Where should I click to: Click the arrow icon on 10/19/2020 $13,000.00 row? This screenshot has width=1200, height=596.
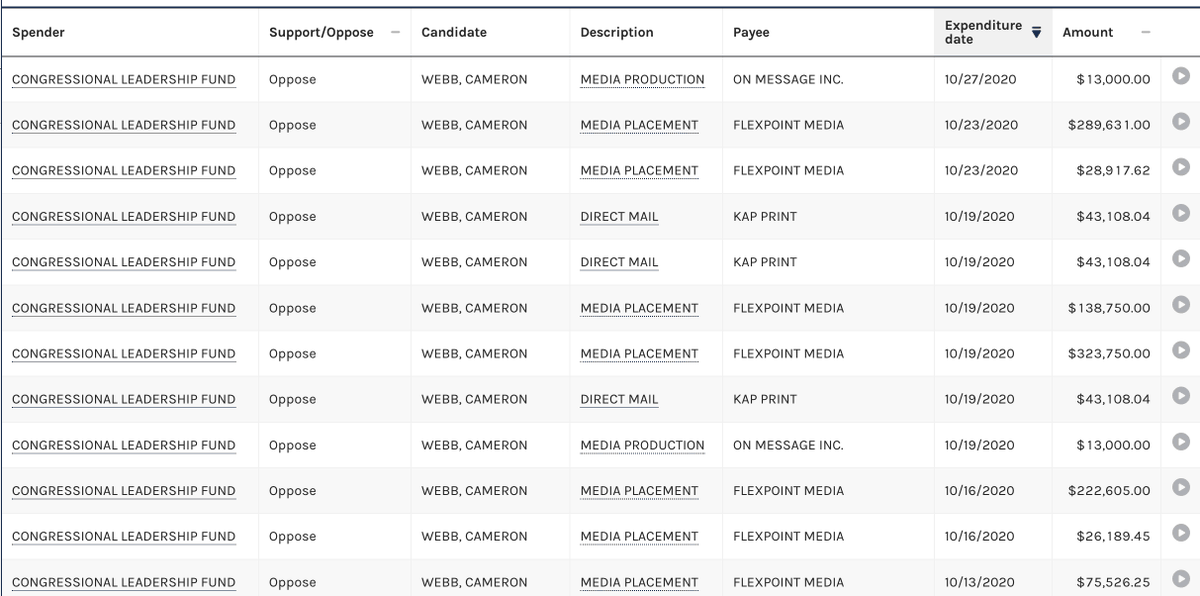(1181, 441)
